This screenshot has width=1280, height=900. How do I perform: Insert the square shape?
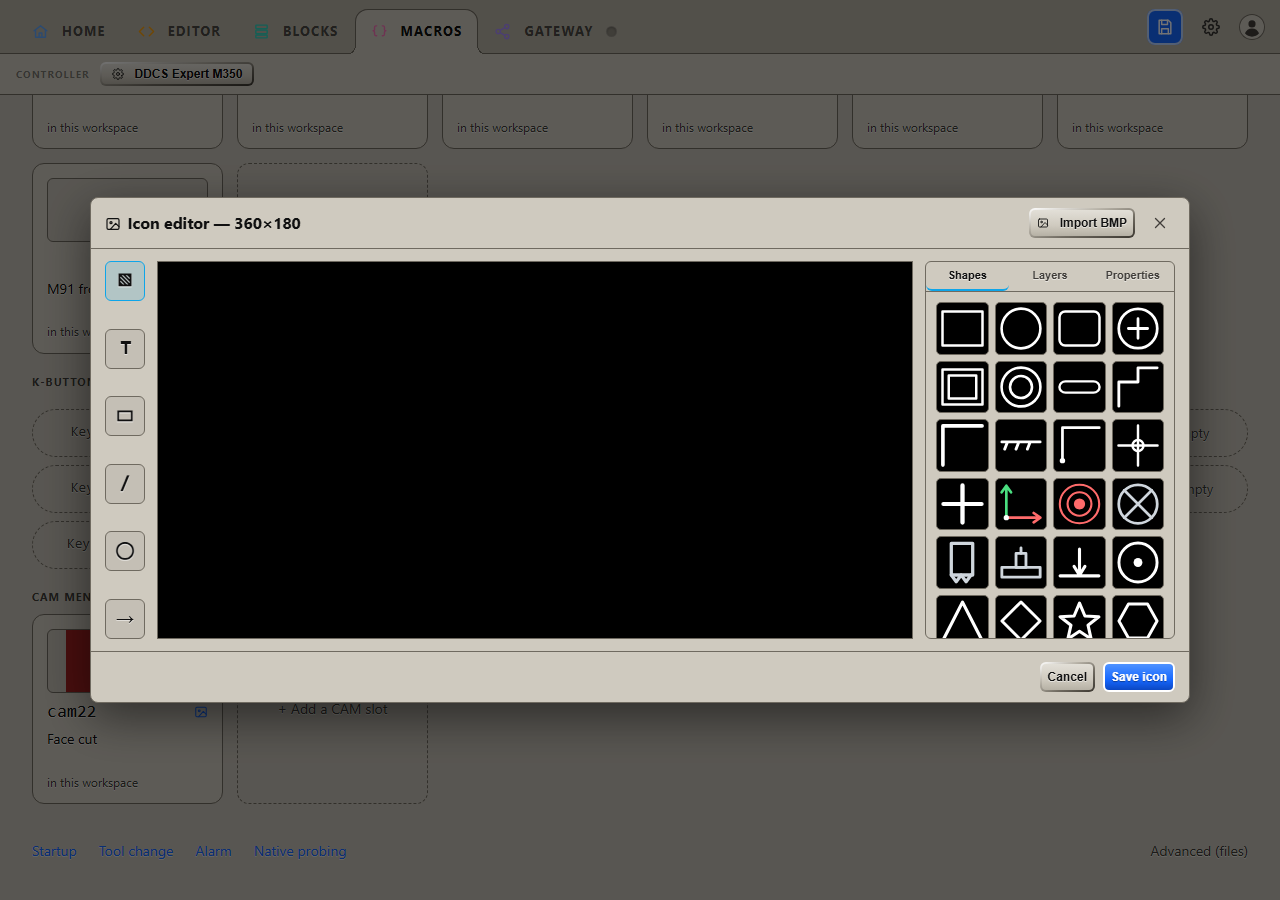(x=962, y=328)
